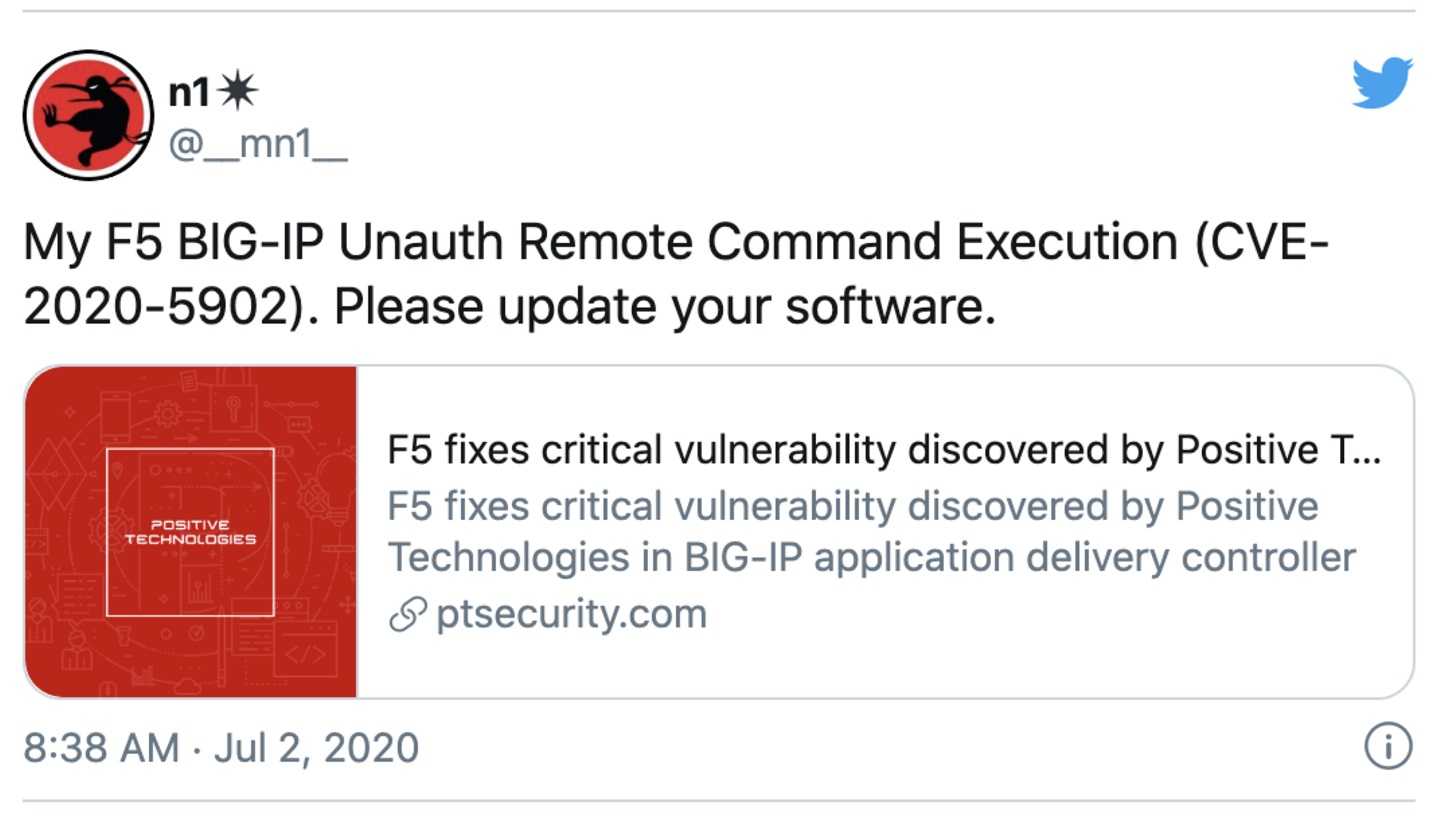Click the tweet text about CVE-2020-5902
Screen dimensions: 1450x829
click(x=676, y=275)
